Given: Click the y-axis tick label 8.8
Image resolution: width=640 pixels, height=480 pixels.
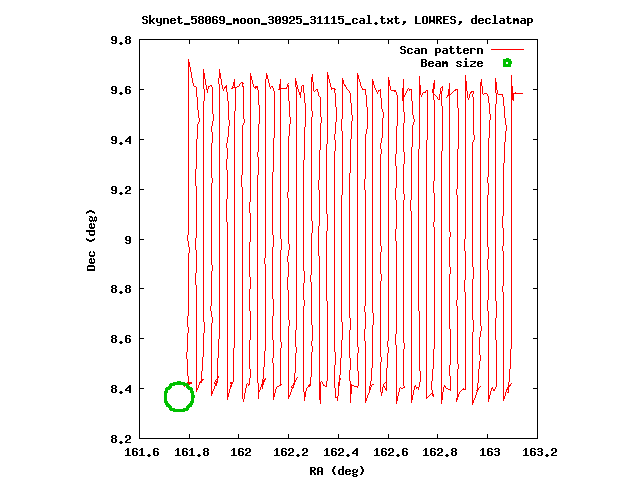Looking at the screenshot, I should pos(121,289).
